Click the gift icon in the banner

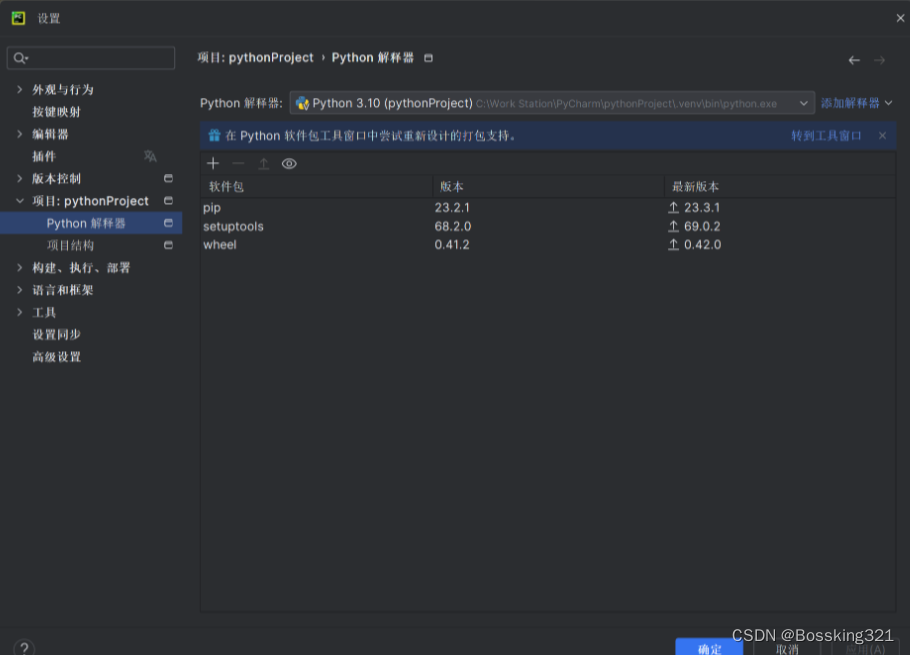tap(214, 136)
